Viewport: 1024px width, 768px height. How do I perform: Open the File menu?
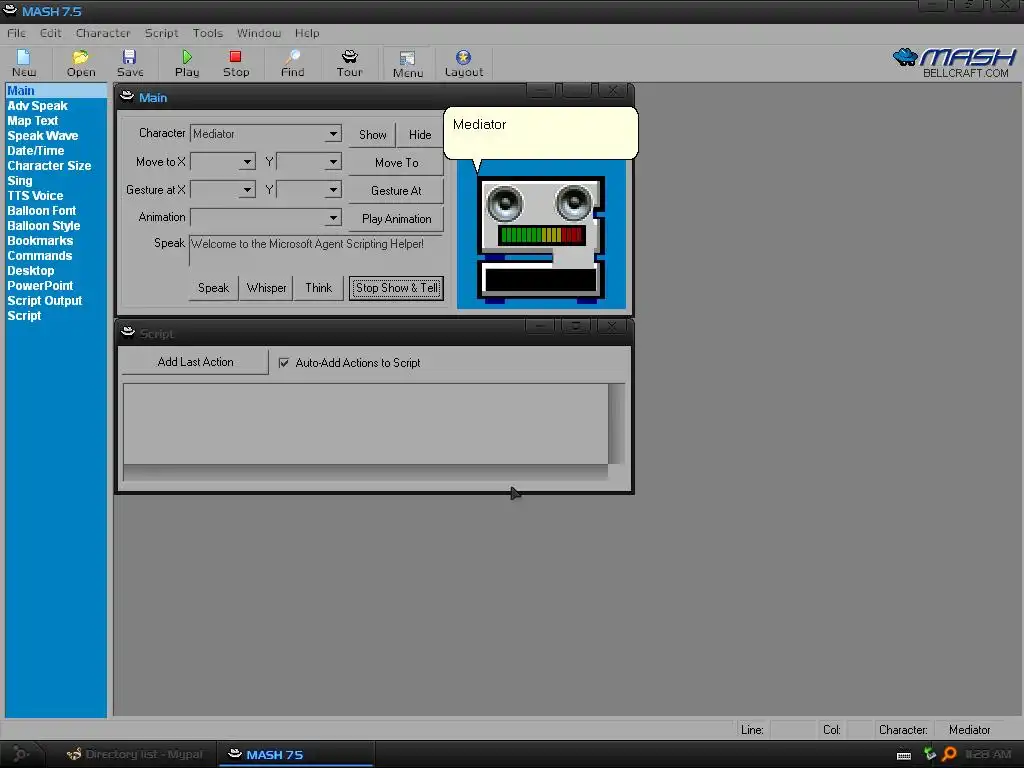pos(16,33)
